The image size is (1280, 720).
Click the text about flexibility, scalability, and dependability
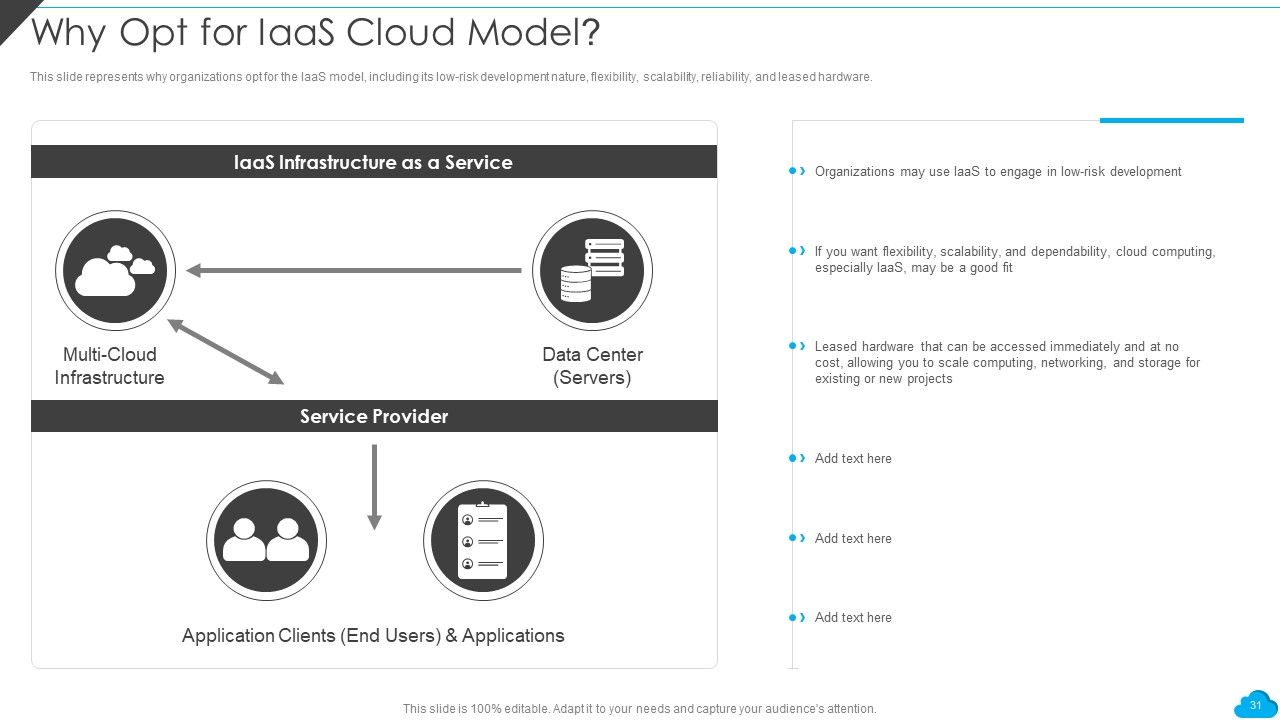coord(1015,260)
